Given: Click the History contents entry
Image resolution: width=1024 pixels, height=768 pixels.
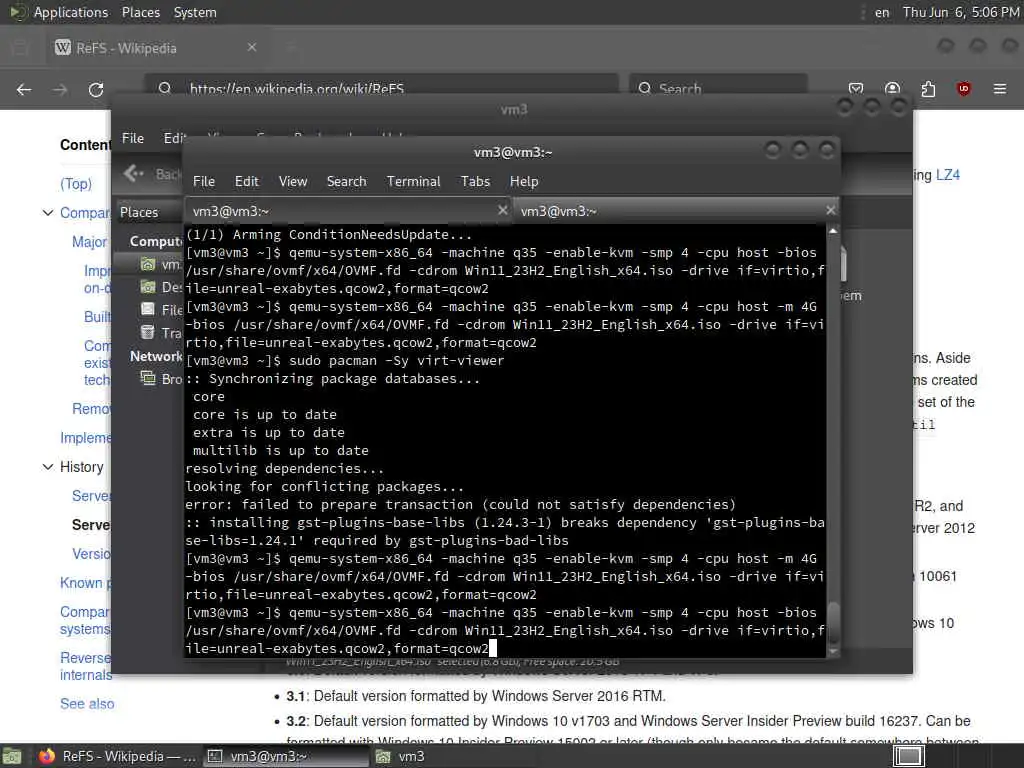Looking at the screenshot, I should tap(82, 467).
